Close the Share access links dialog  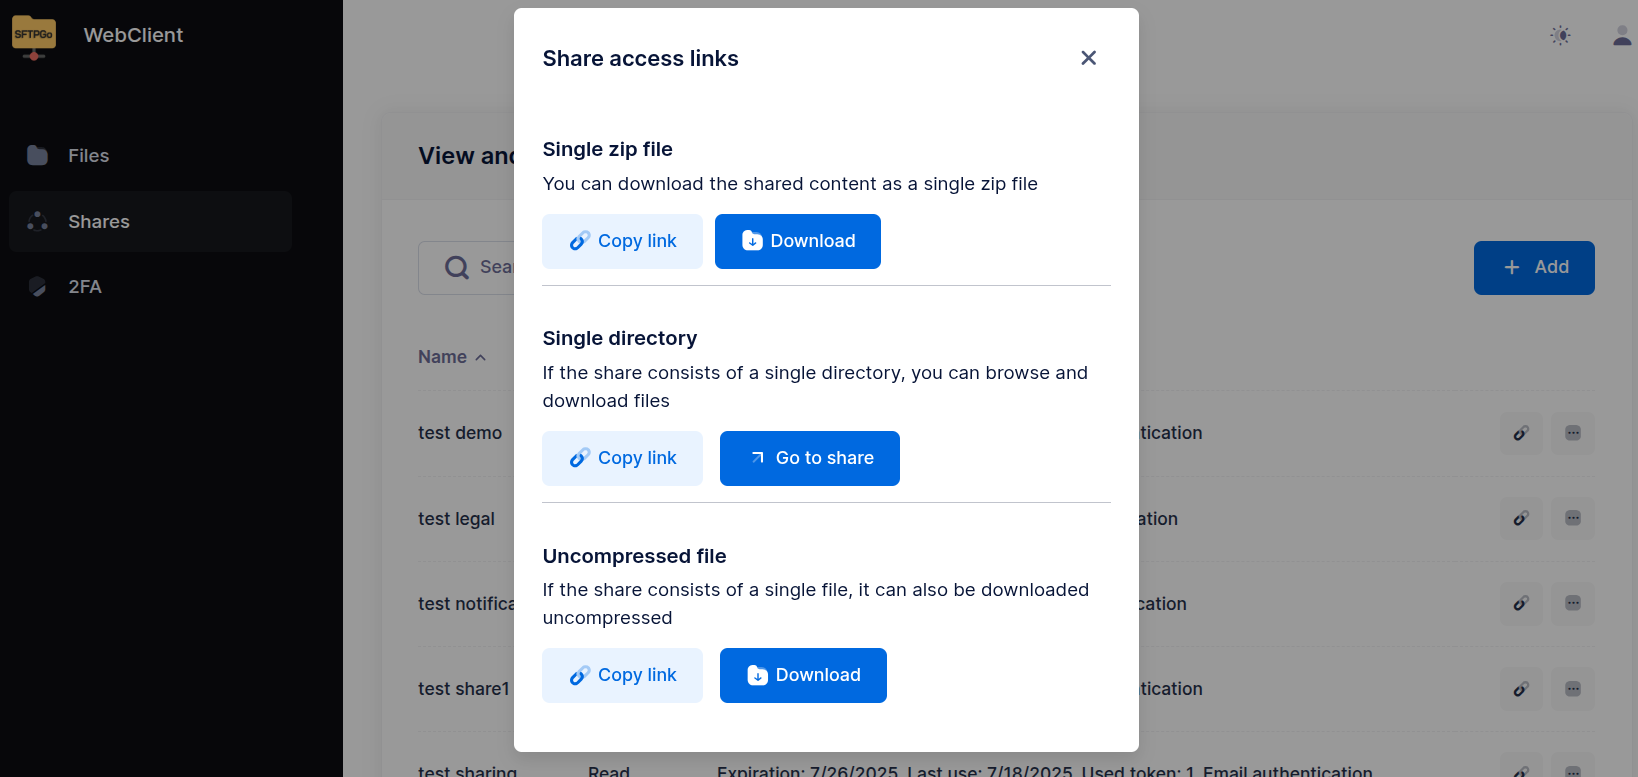coord(1089,58)
